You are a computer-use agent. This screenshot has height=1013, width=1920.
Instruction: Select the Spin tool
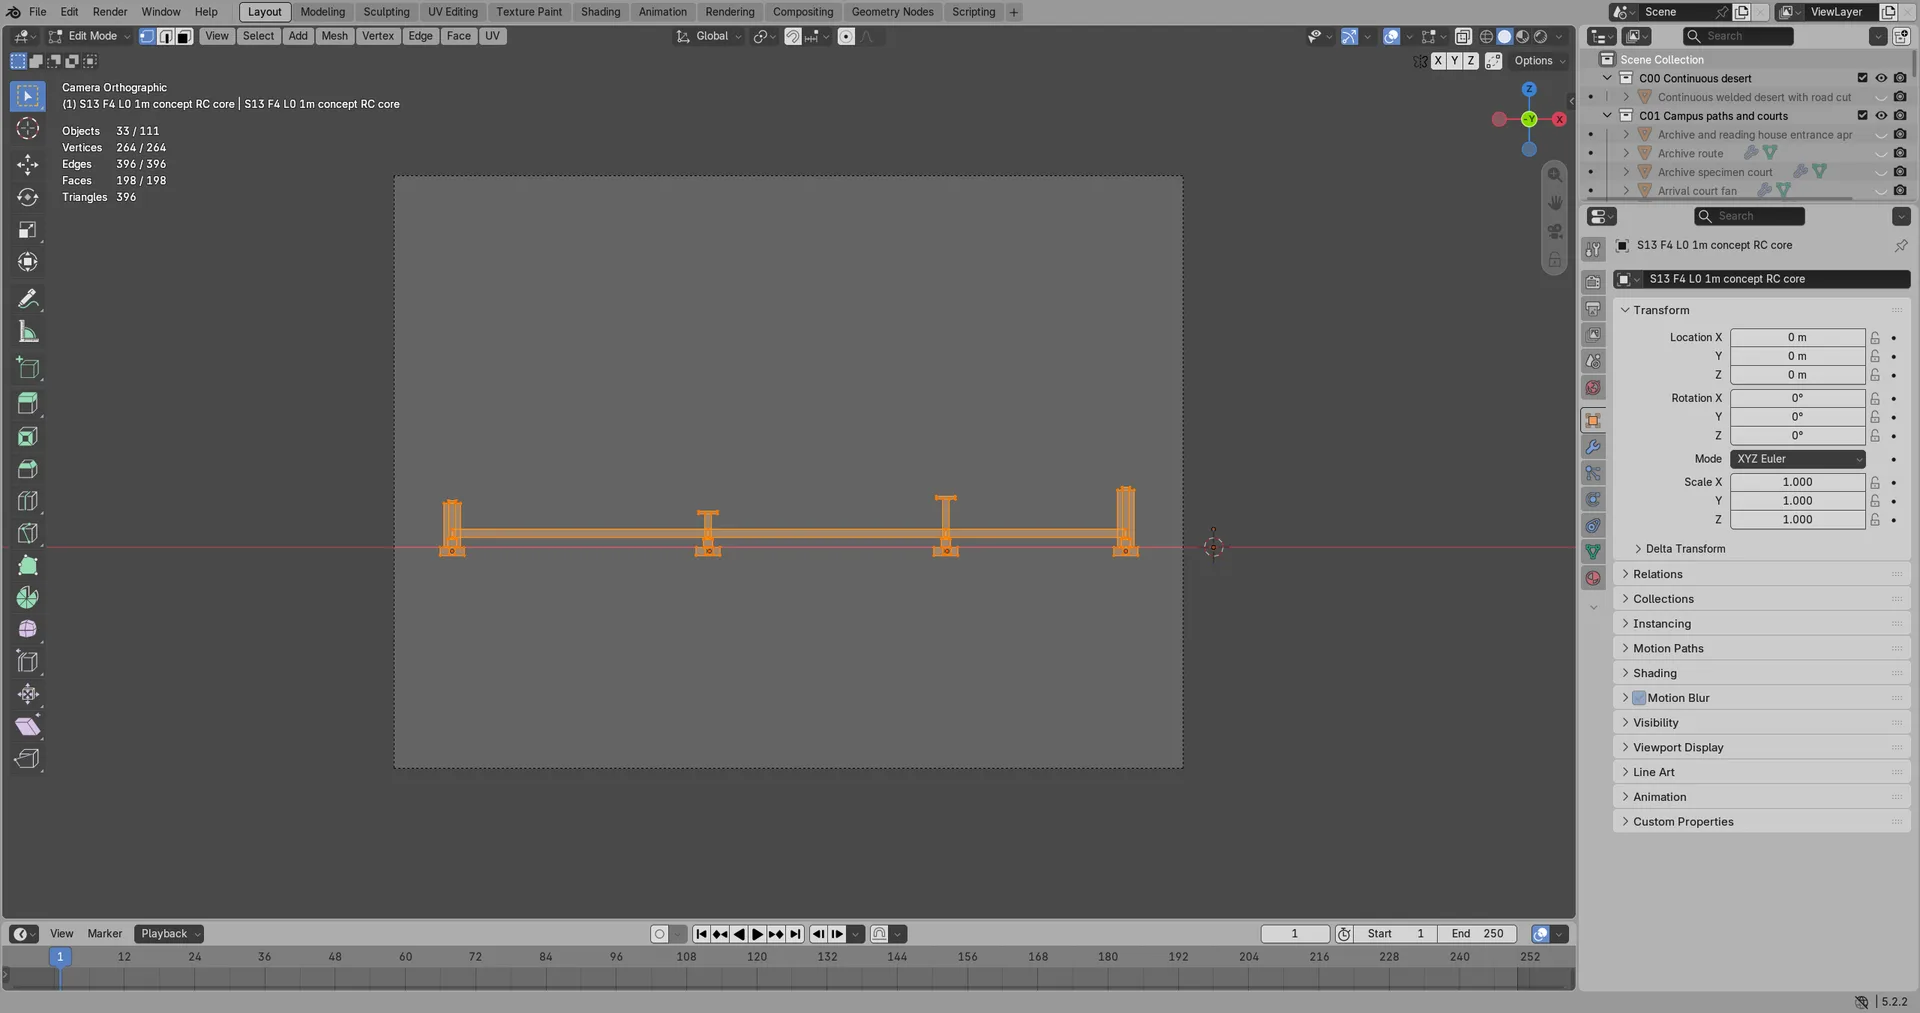[28, 598]
